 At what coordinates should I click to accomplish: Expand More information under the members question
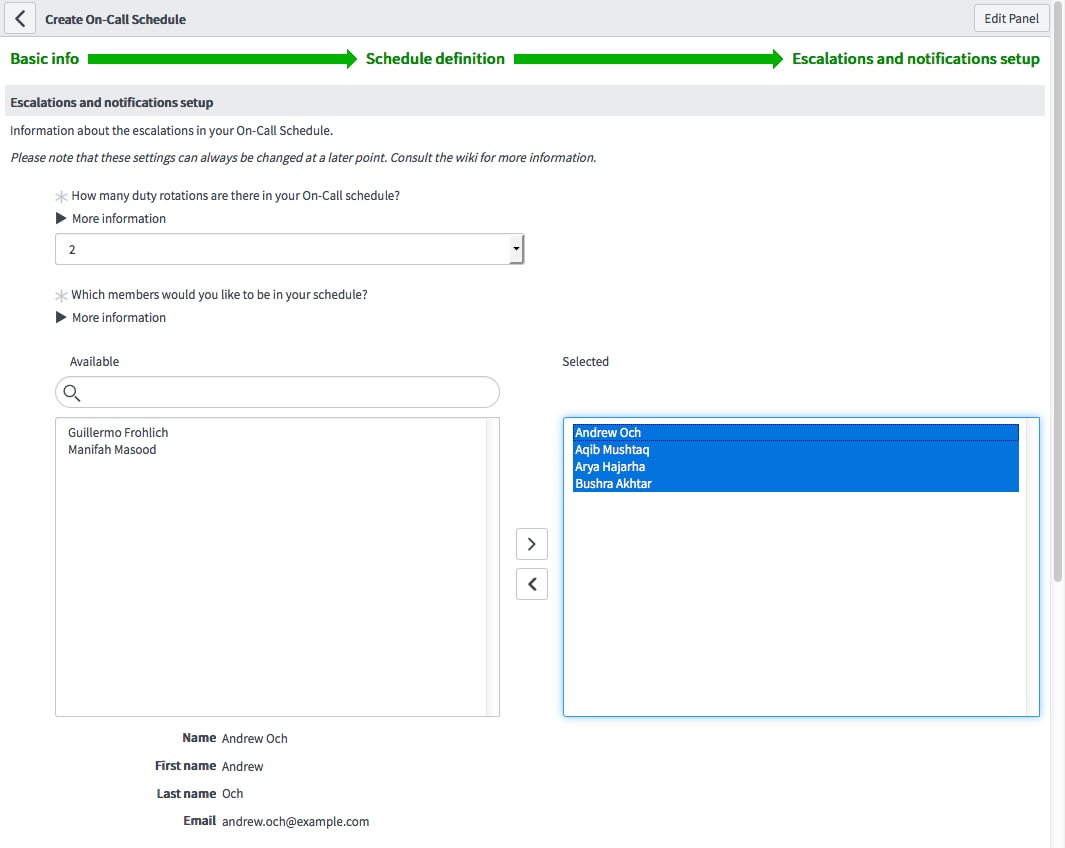click(111, 317)
